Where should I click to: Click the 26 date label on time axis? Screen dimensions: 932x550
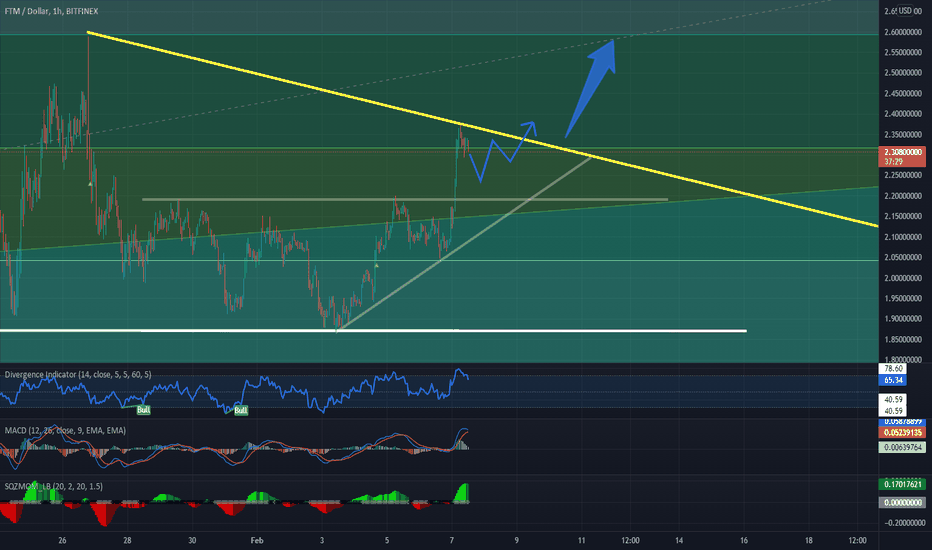(62, 540)
